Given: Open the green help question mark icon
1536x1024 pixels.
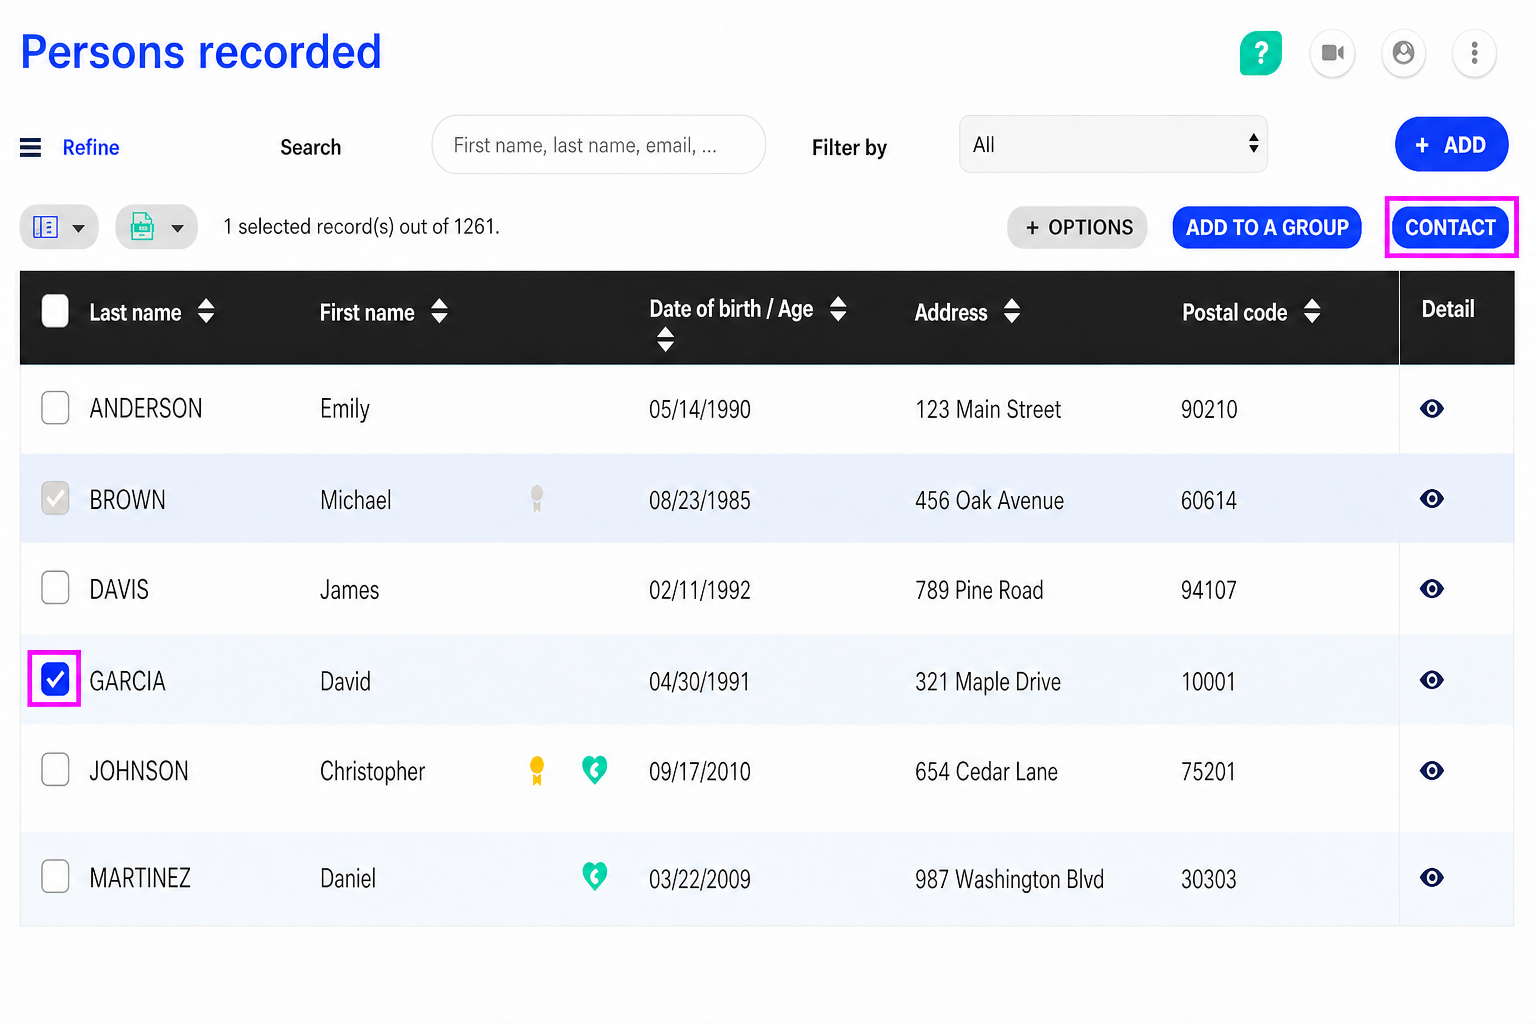Looking at the screenshot, I should [x=1260, y=52].
